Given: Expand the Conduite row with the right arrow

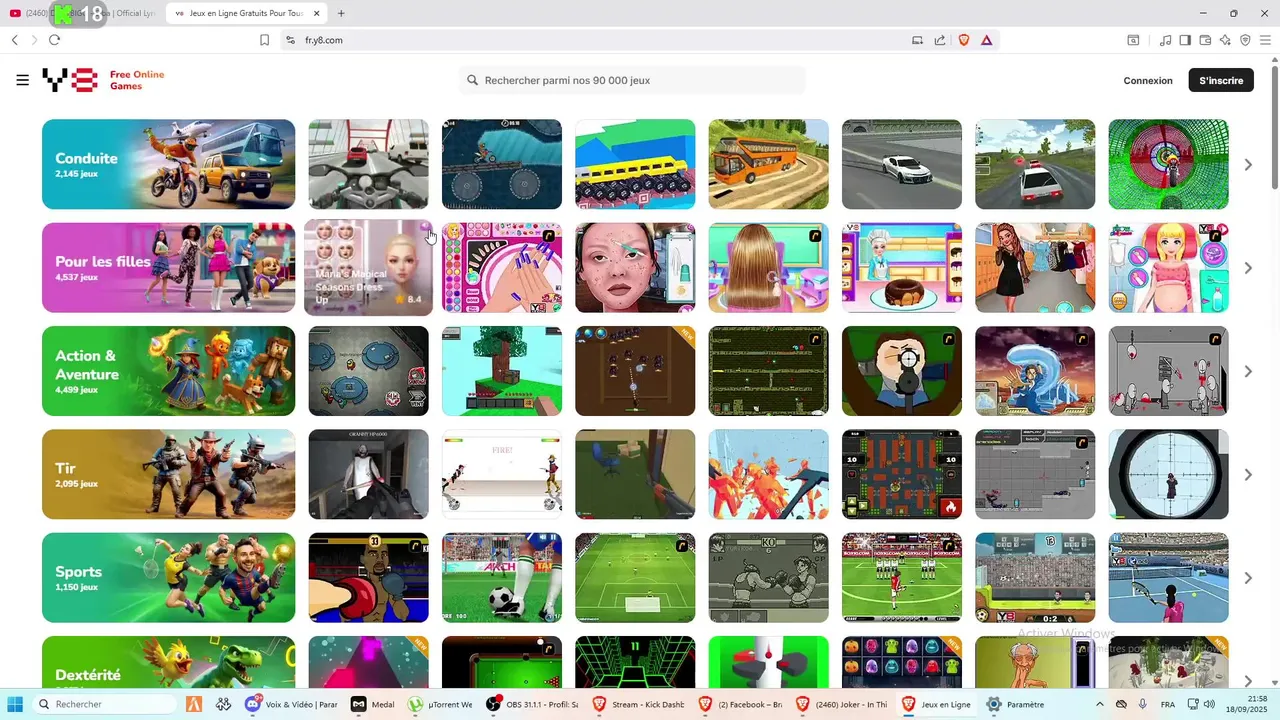Looking at the screenshot, I should [x=1248, y=164].
